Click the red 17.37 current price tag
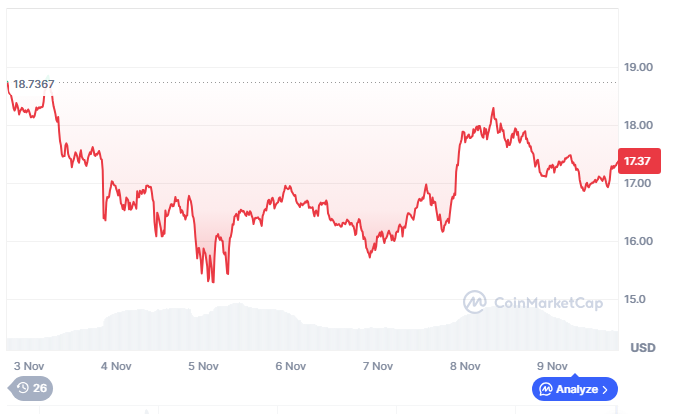The image size is (674, 414). tap(637, 161)
